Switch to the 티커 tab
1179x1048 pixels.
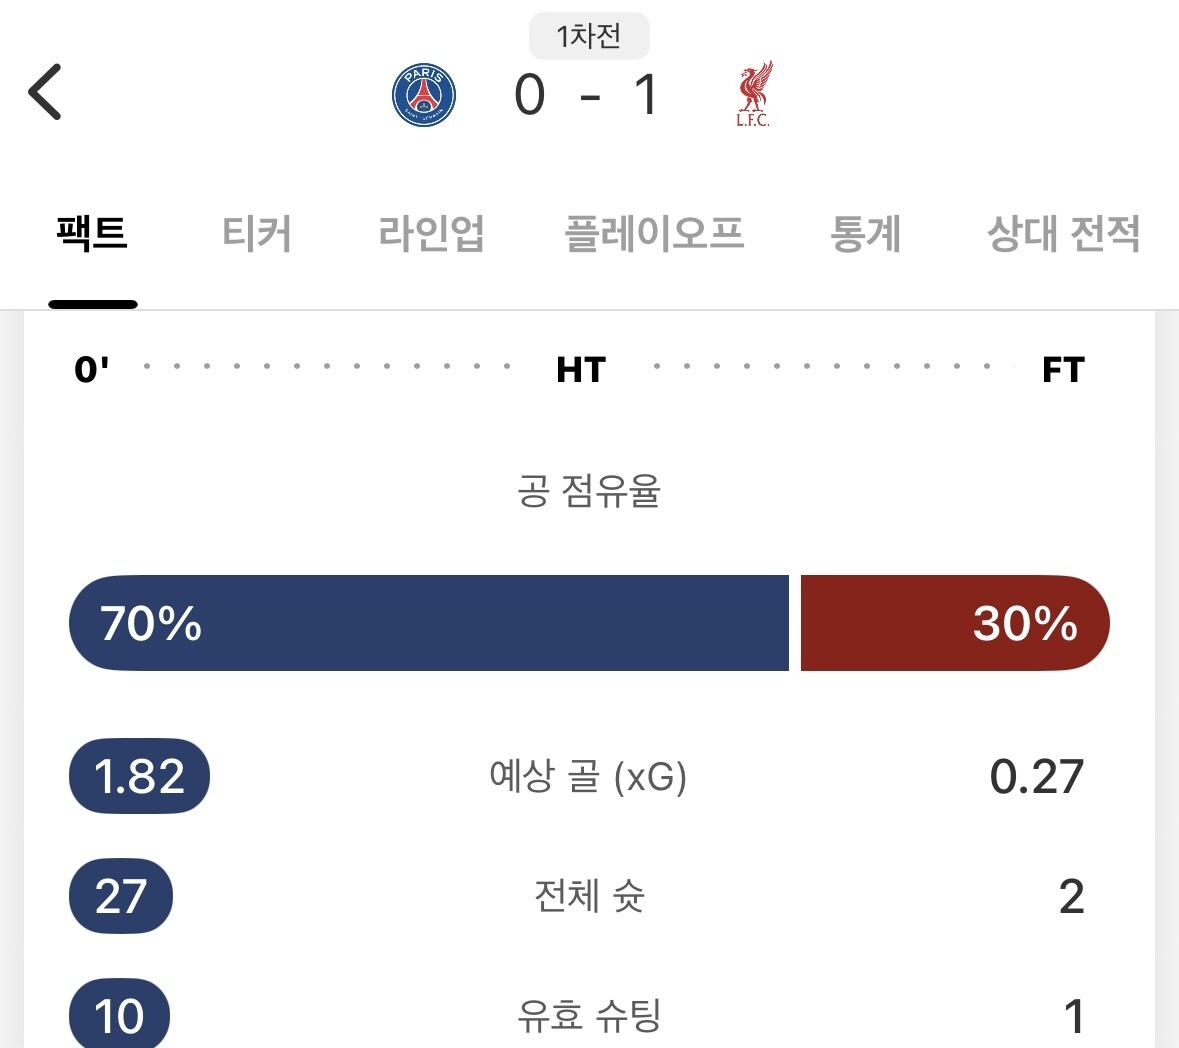pyautogui.click(x=257, y=234)
